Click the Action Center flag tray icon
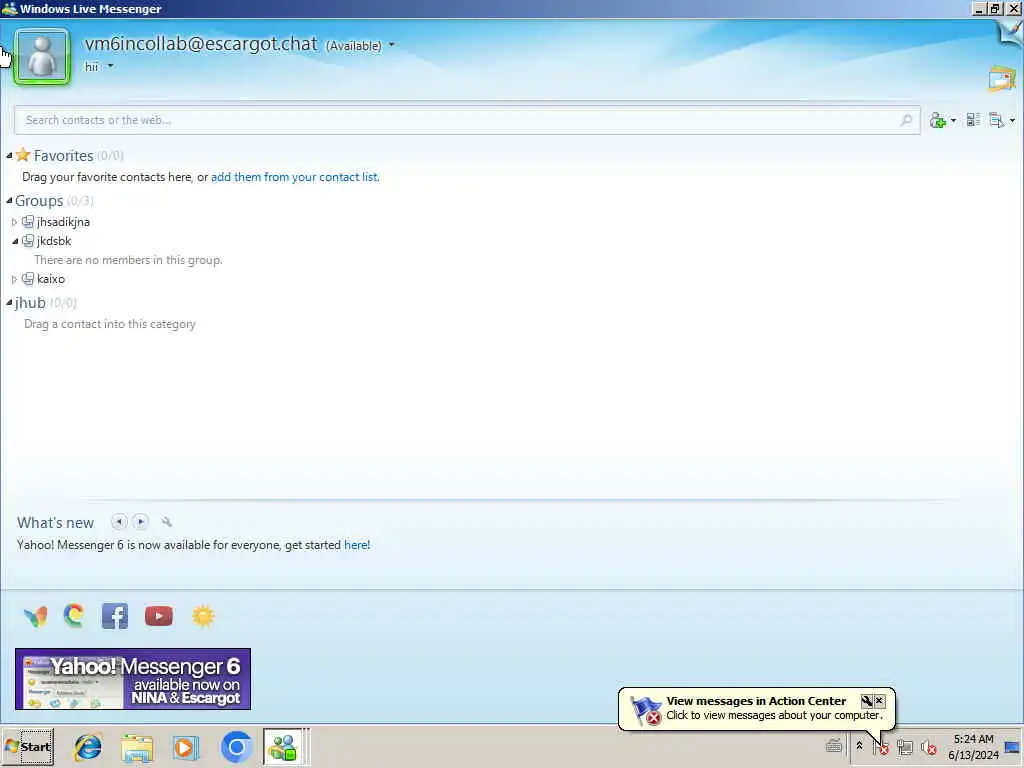The width and height of the screenshot is (1024, 768). pyautogui.click(x=880, y=746)
